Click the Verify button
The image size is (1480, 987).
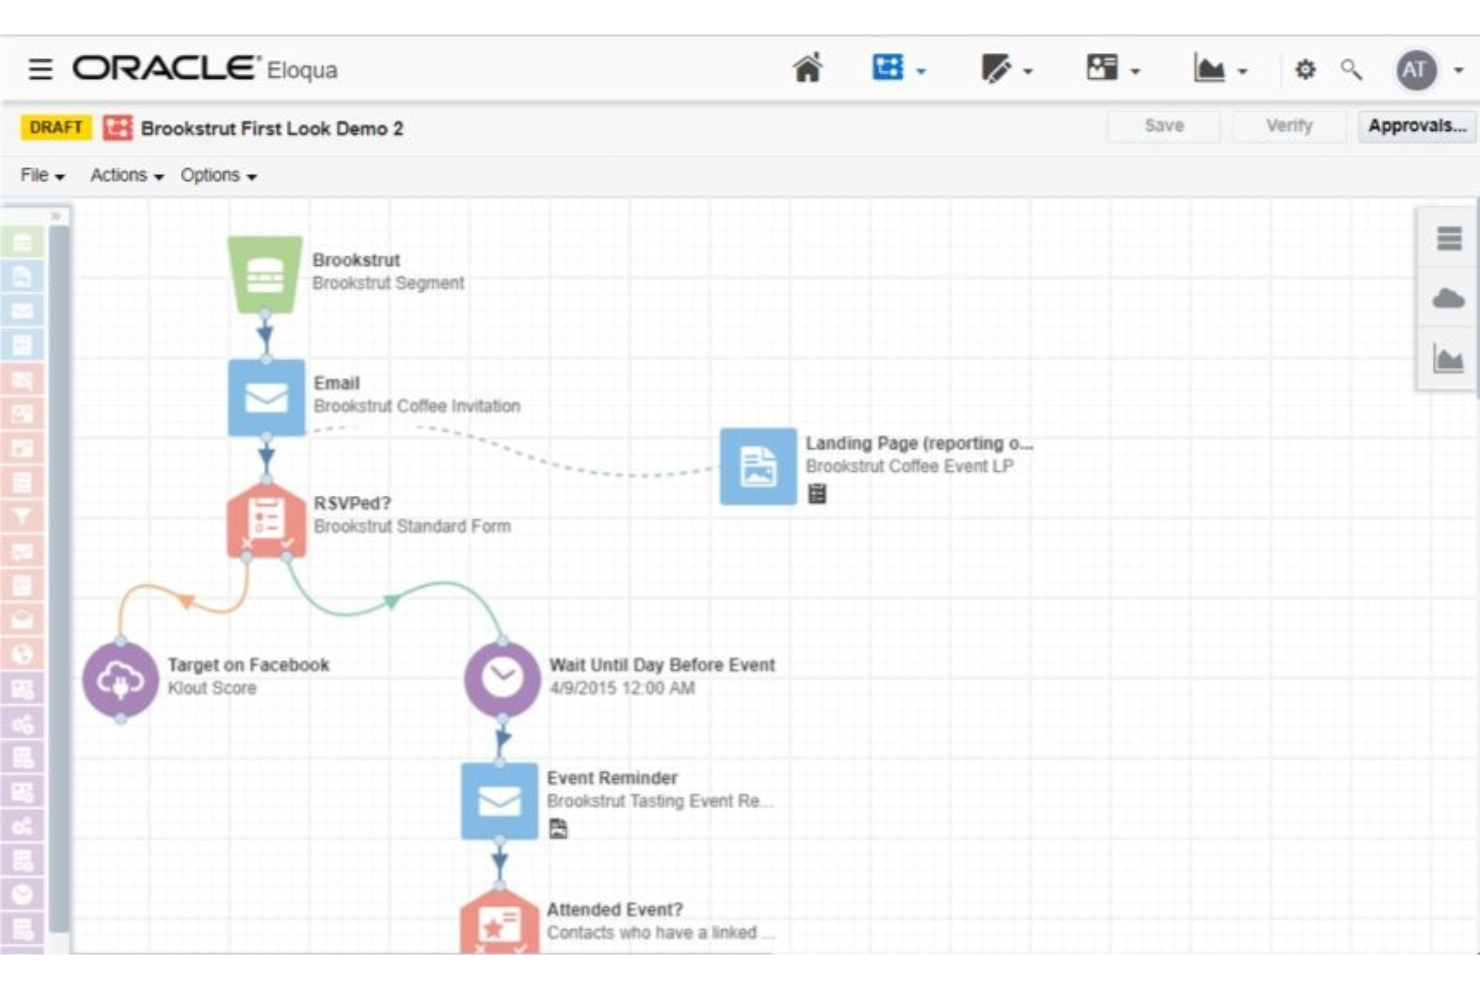click(x=1289, y=126)
